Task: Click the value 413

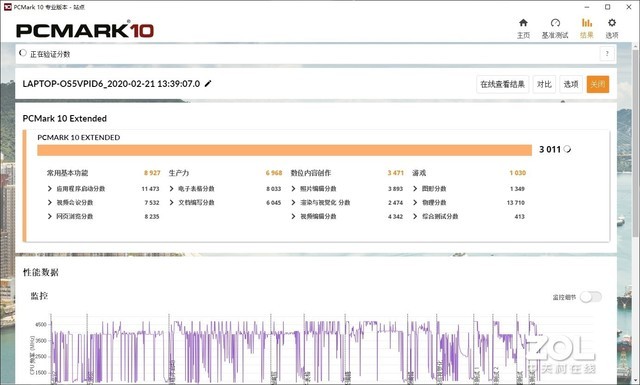Action: pos(519,216)
